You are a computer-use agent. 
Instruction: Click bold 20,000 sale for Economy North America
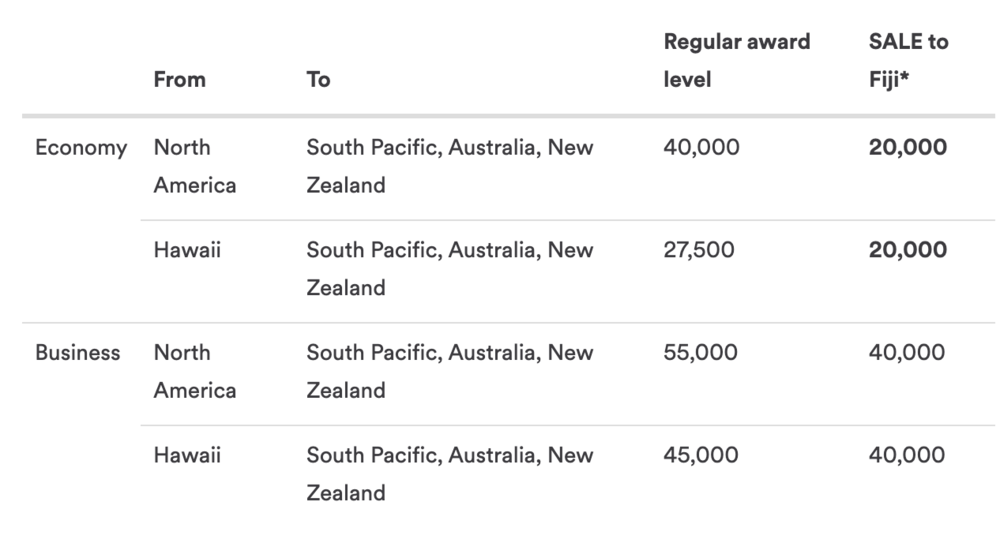[x=907, y=148]
